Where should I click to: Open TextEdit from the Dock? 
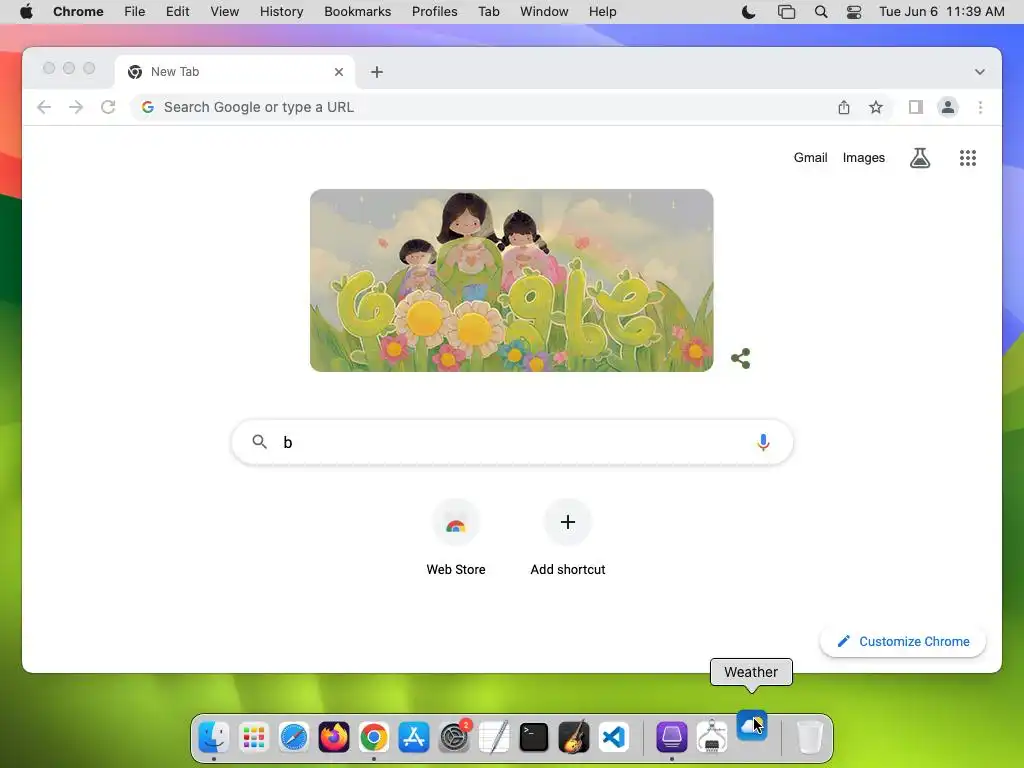[x=494, y=737]
